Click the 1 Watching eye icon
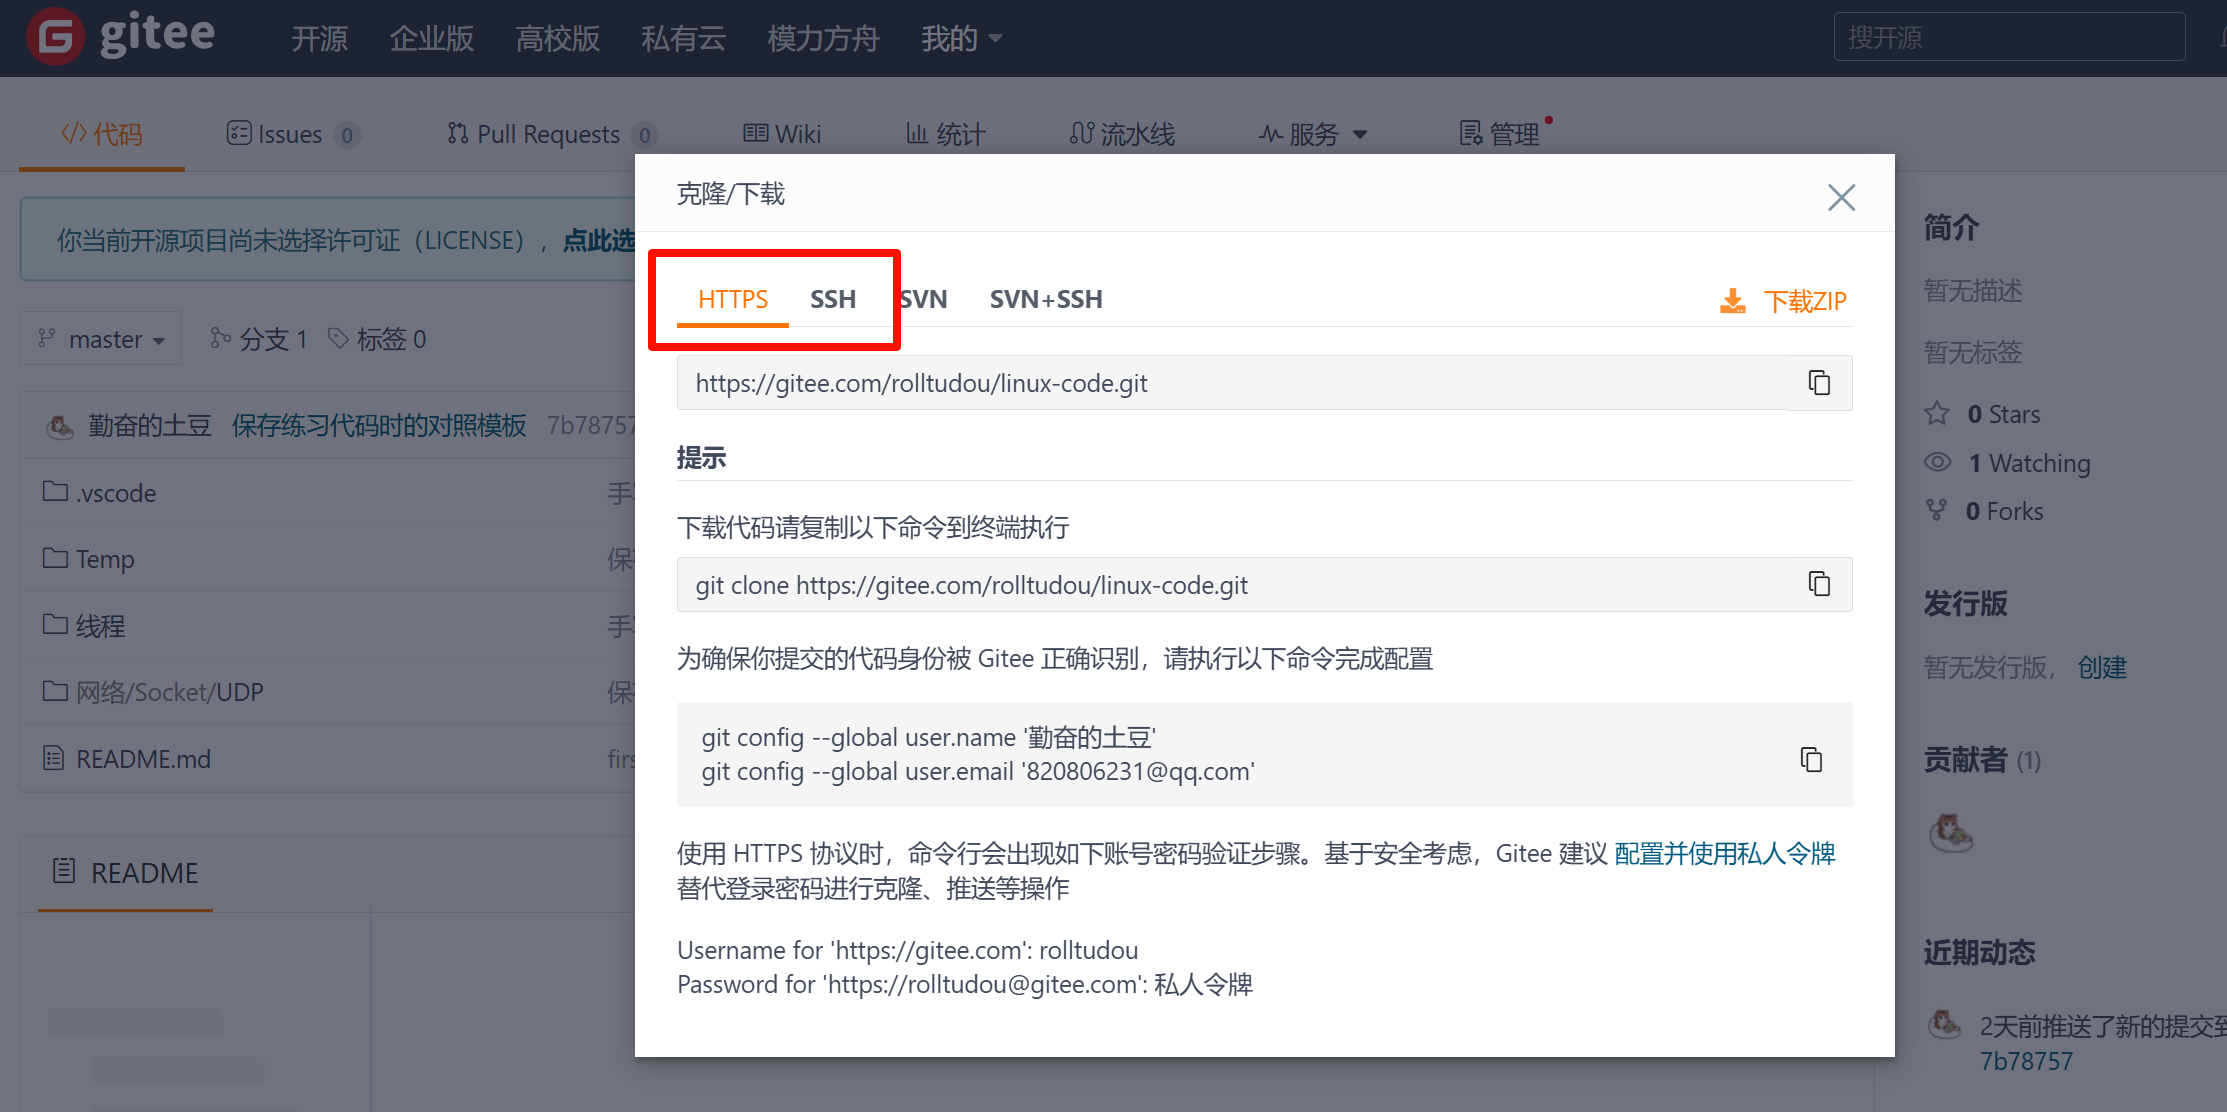This screenshot has width=2227, height=1112. tap(1938, 462)
